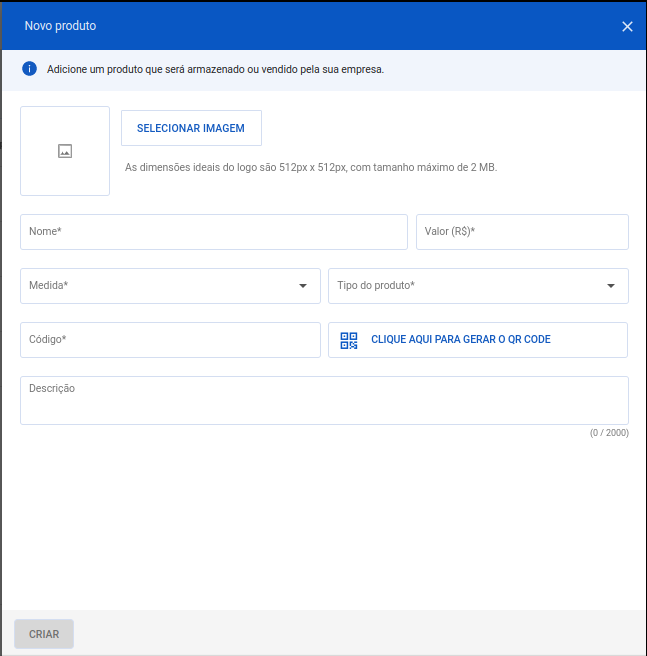Generate QR code via Clique Aqui text
This screenshot has width=647, height=656.
pyautogui.click(x=461, y=340)
